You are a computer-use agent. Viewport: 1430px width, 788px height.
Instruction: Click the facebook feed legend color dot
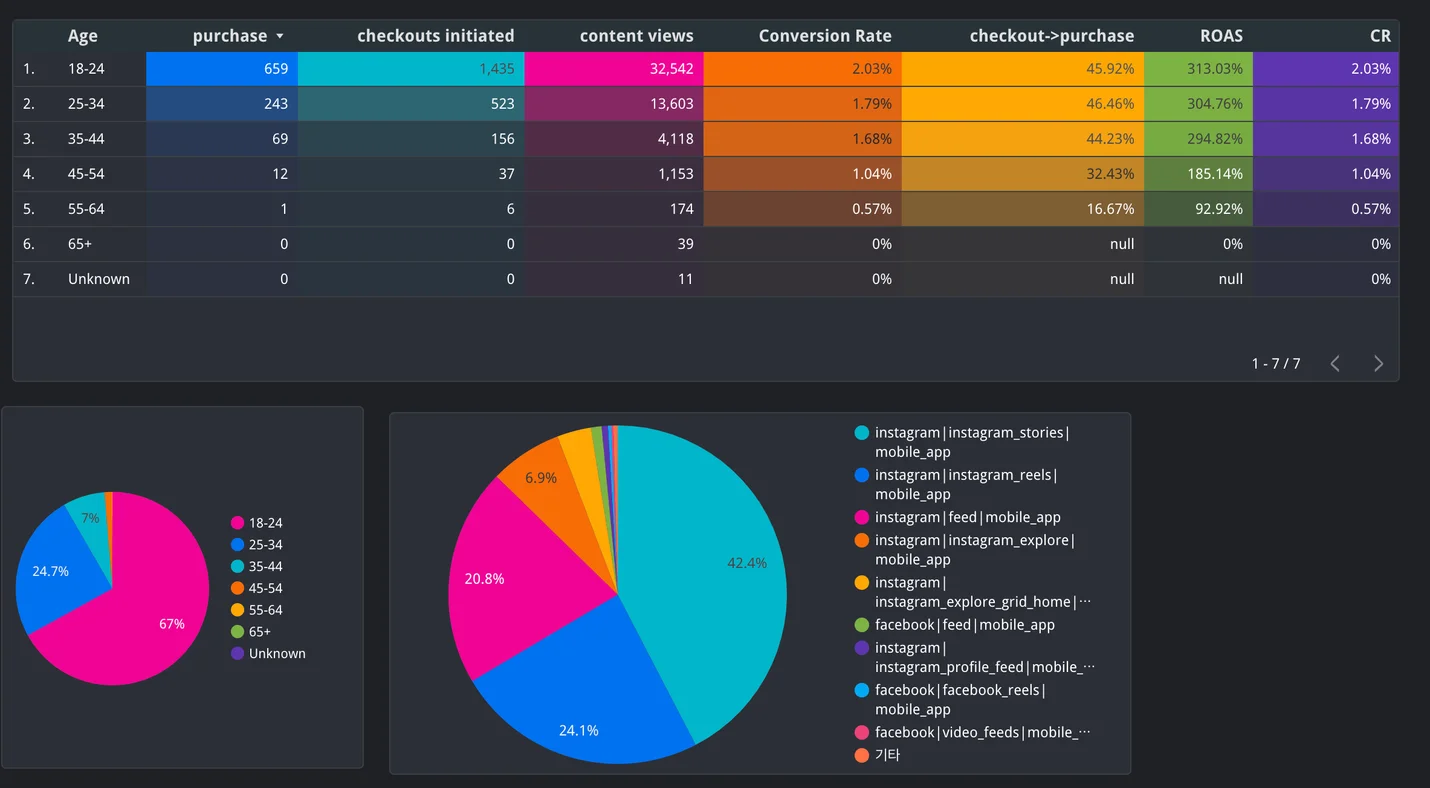(x=861, y=625)
